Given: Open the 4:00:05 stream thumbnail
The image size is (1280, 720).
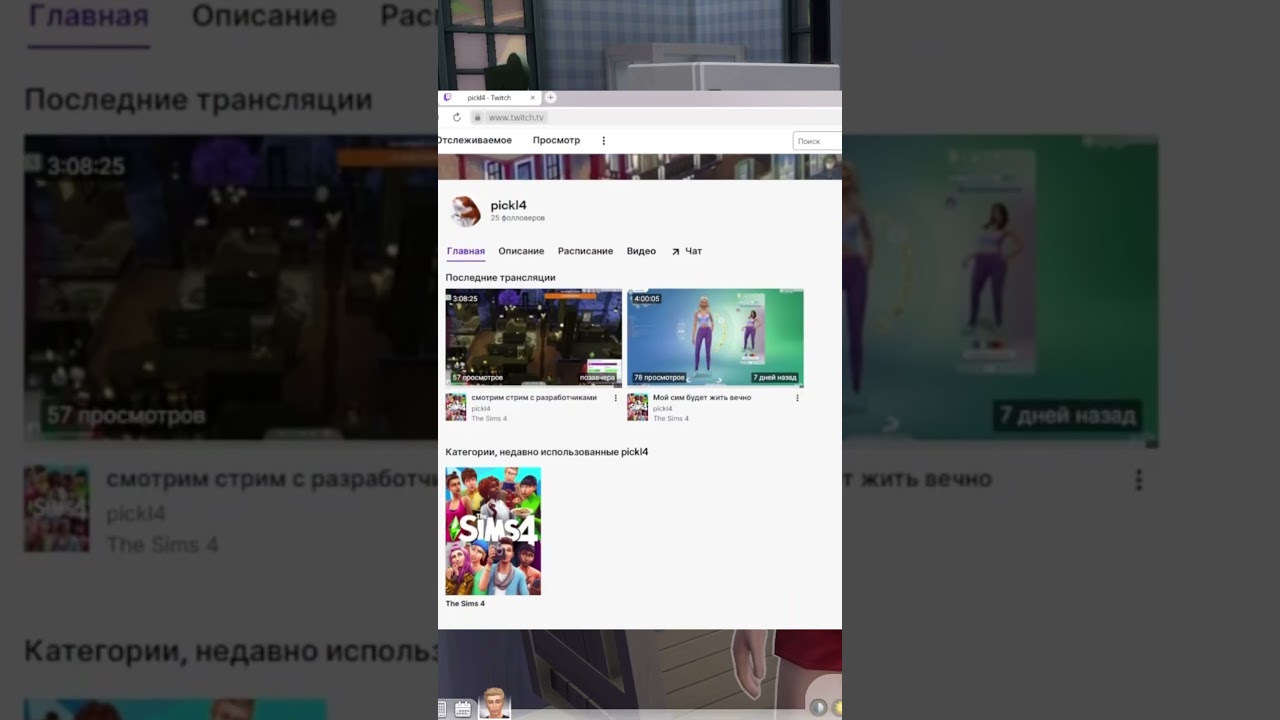Looking at the screenshot, I should tap(715, 338).
